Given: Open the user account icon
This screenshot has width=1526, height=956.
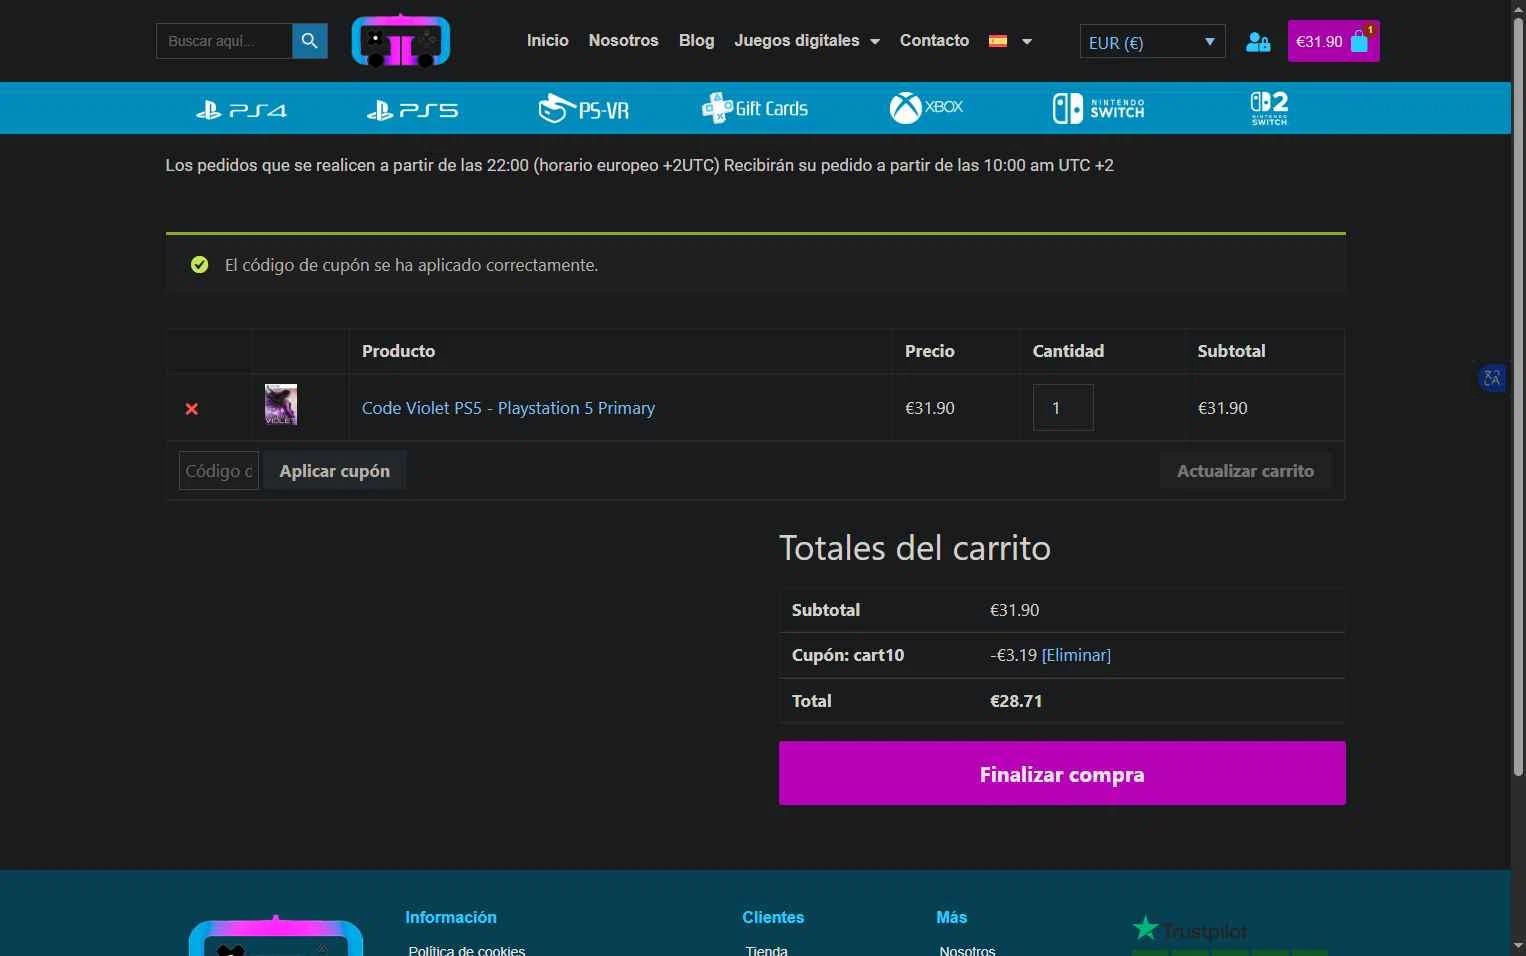Looking at the screenshot, I should pos(1258,42).
